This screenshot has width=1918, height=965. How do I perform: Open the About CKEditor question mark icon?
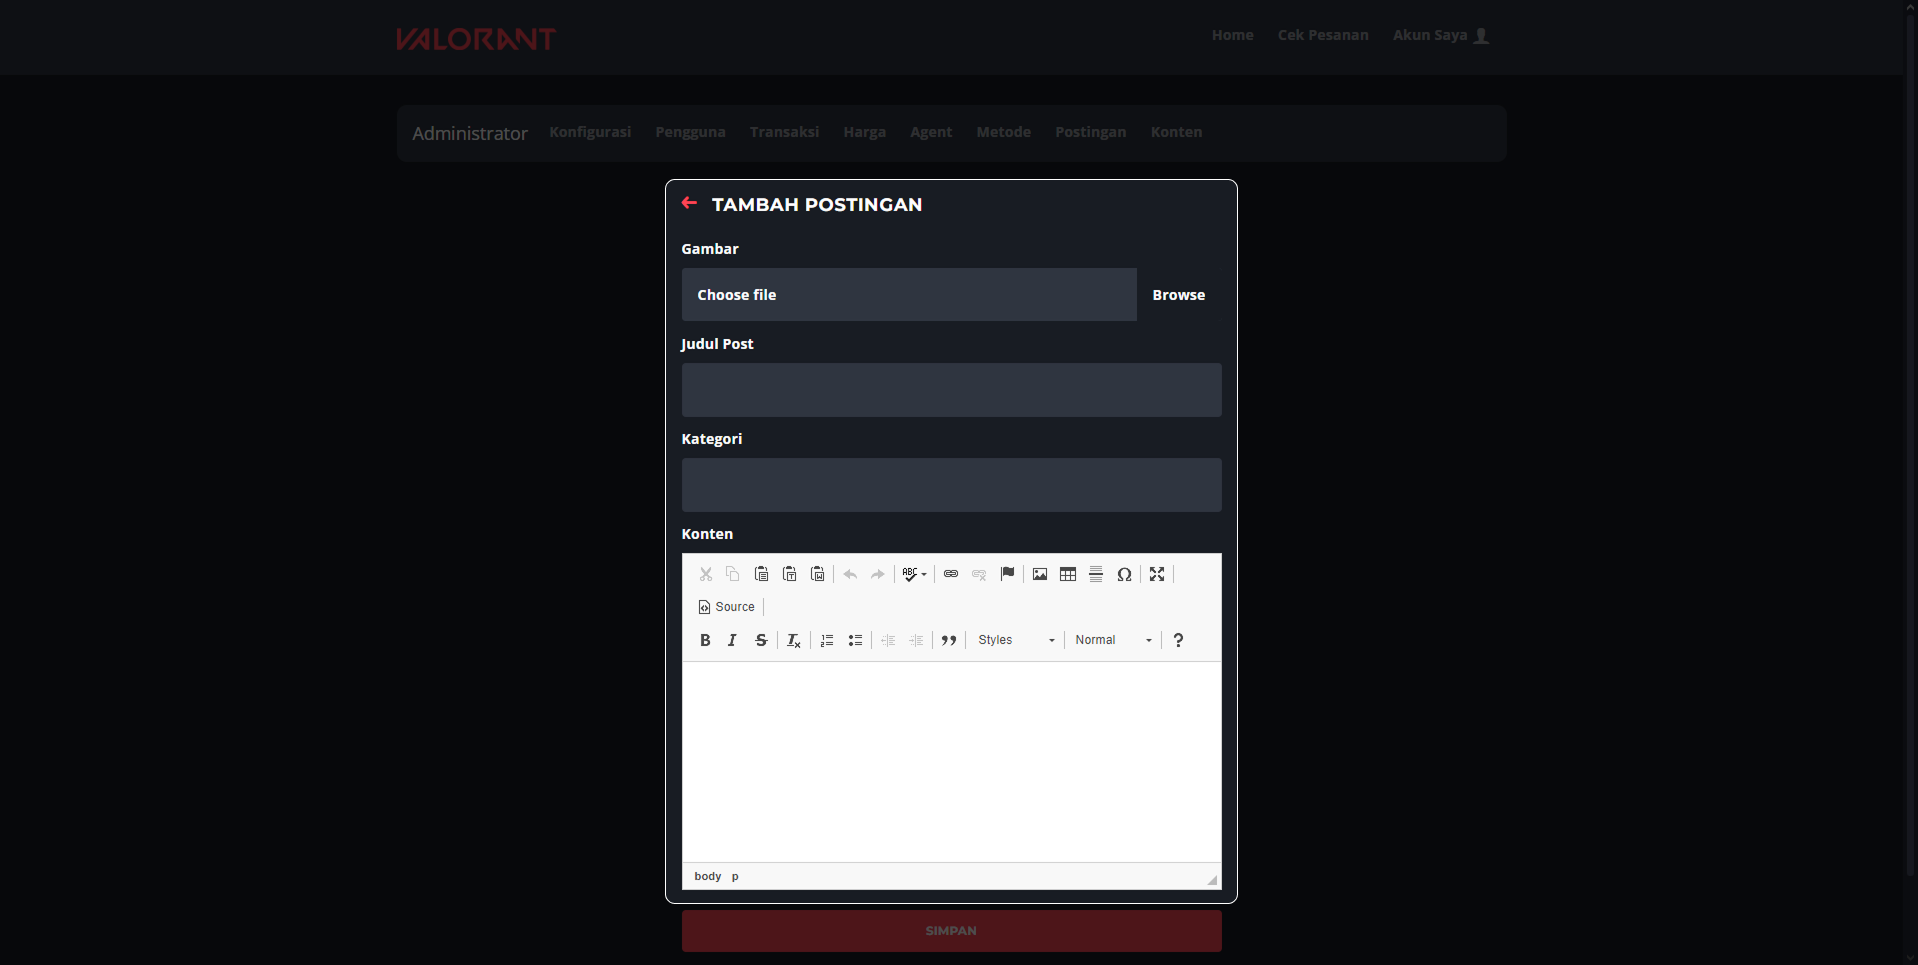(1178, 640)
